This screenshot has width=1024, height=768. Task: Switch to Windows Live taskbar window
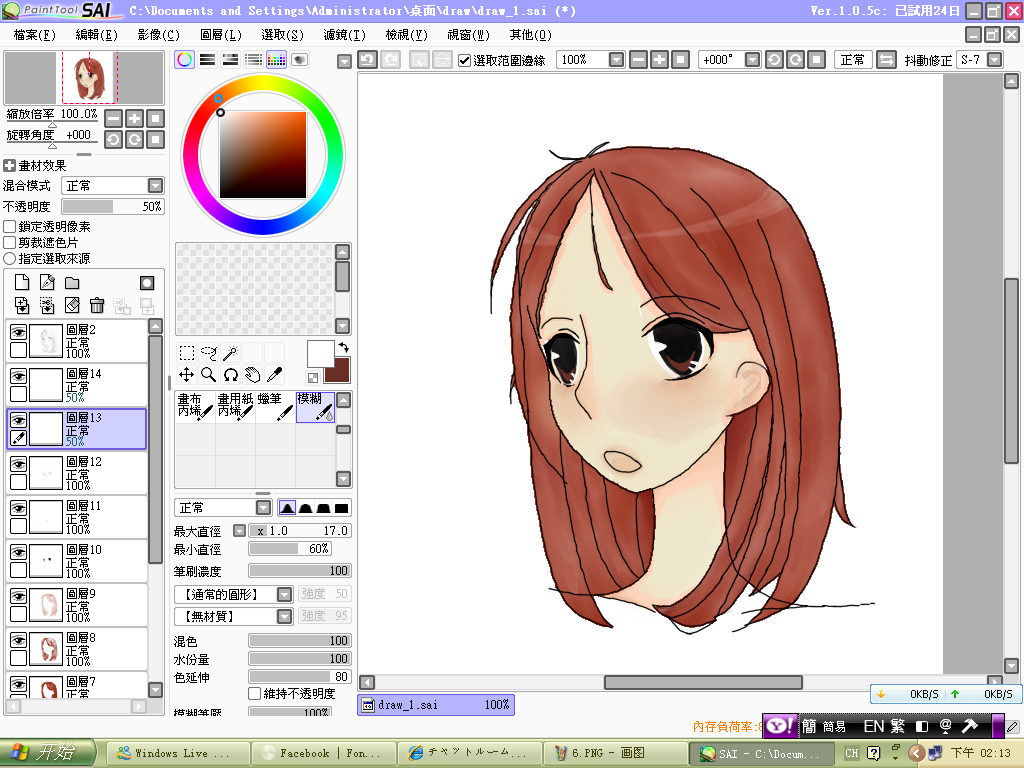click(178, 754)
